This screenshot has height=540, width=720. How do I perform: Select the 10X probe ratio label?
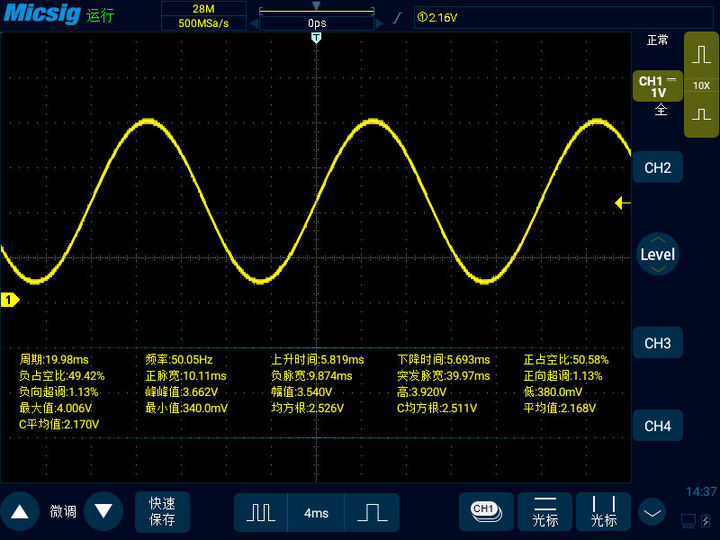click(701, 85)
